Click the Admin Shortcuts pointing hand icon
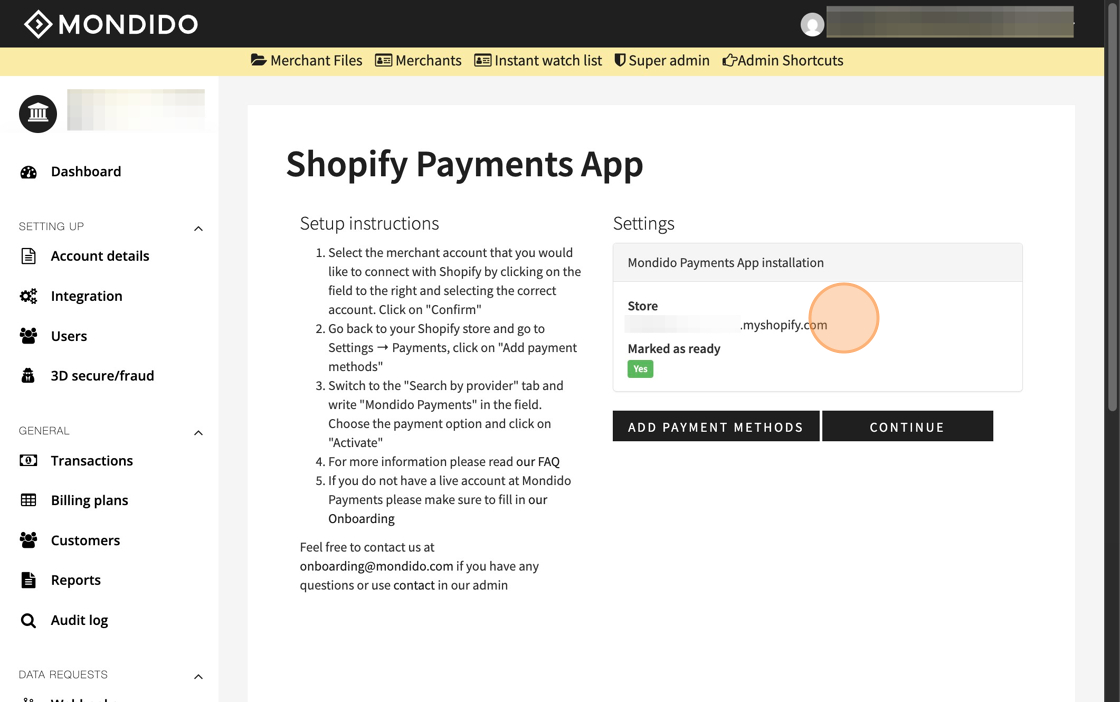Viewport: 1120px width, 702px height. click(x=729, y=61)
